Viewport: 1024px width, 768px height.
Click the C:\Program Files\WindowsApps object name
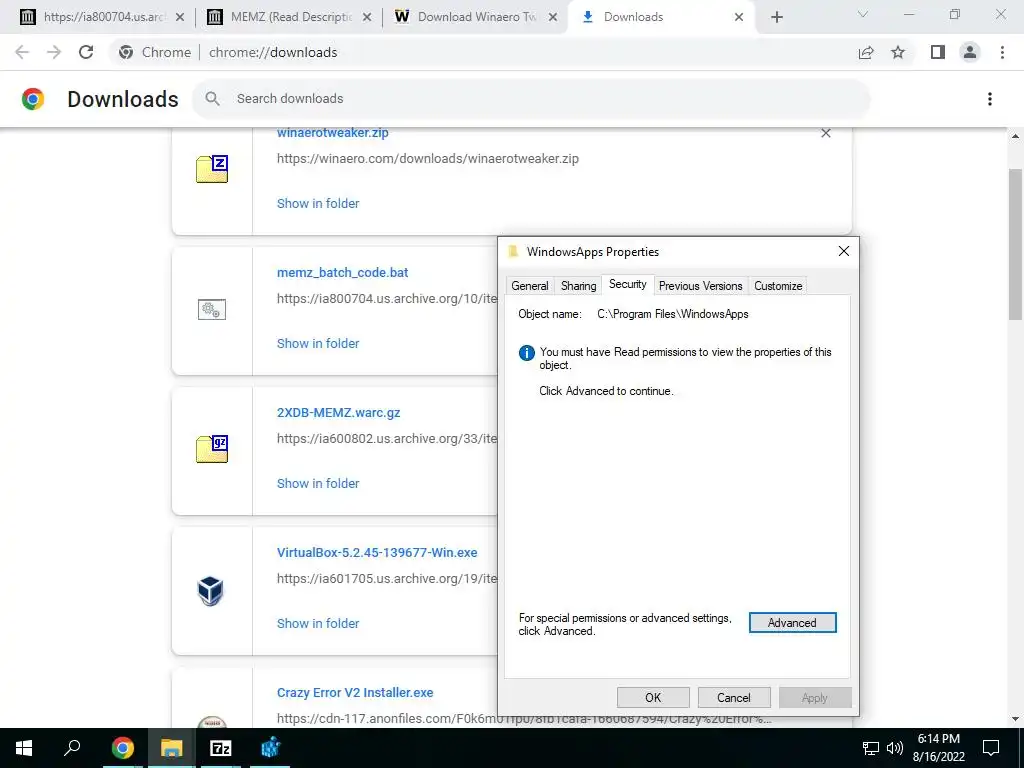point(673,314)
